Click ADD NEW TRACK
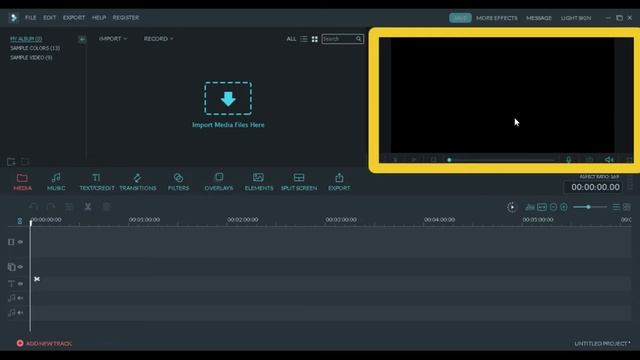The image size is (640, 360). (44, 344)
